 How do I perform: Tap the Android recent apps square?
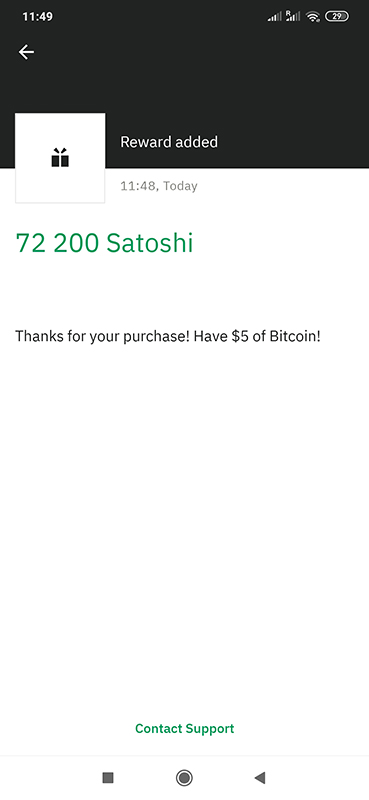coord(108,778)
